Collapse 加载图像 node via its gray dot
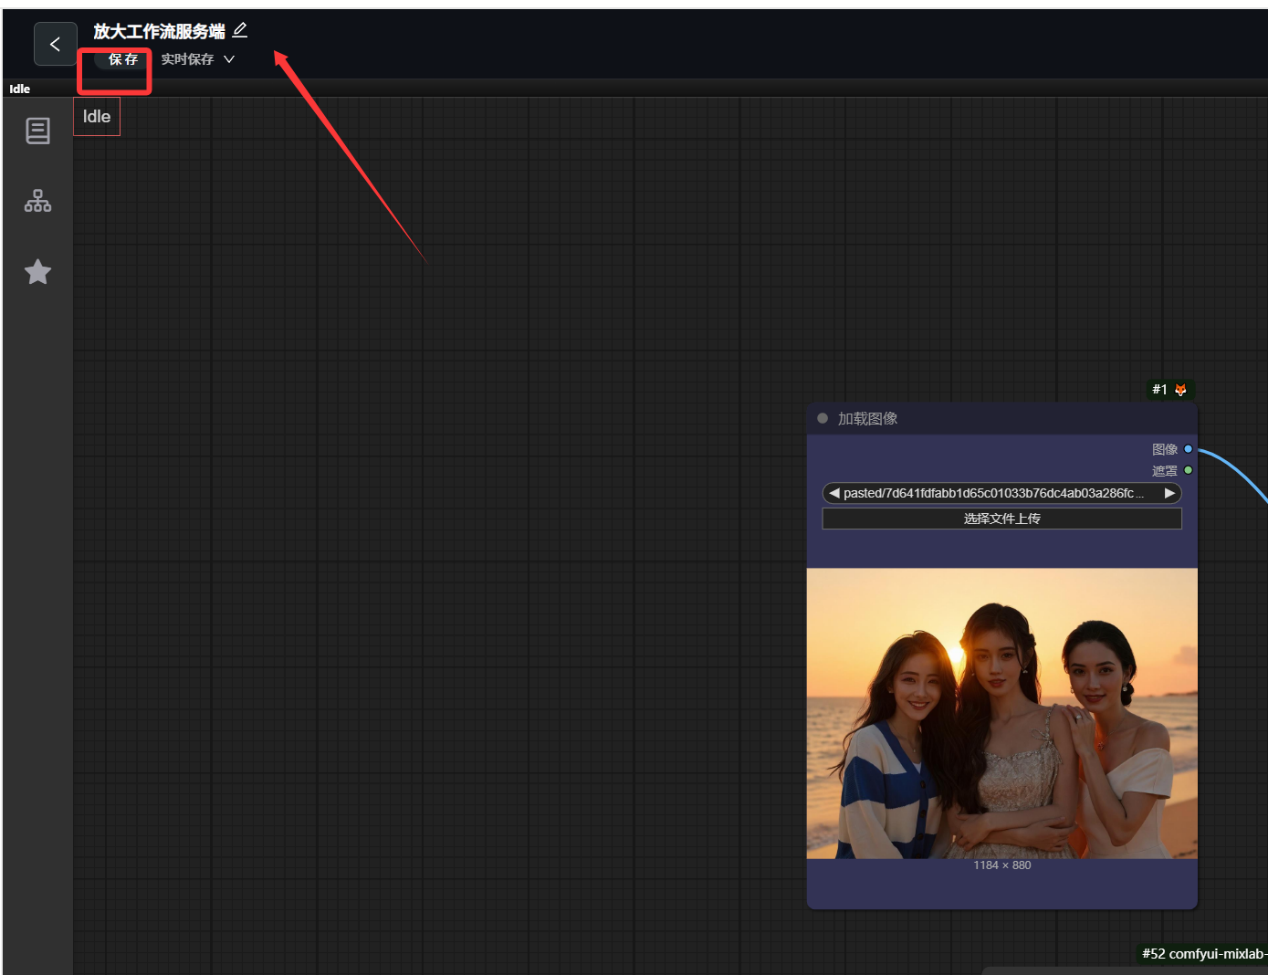Viewport: 1268px width, 975px height. tap(822, 419)
